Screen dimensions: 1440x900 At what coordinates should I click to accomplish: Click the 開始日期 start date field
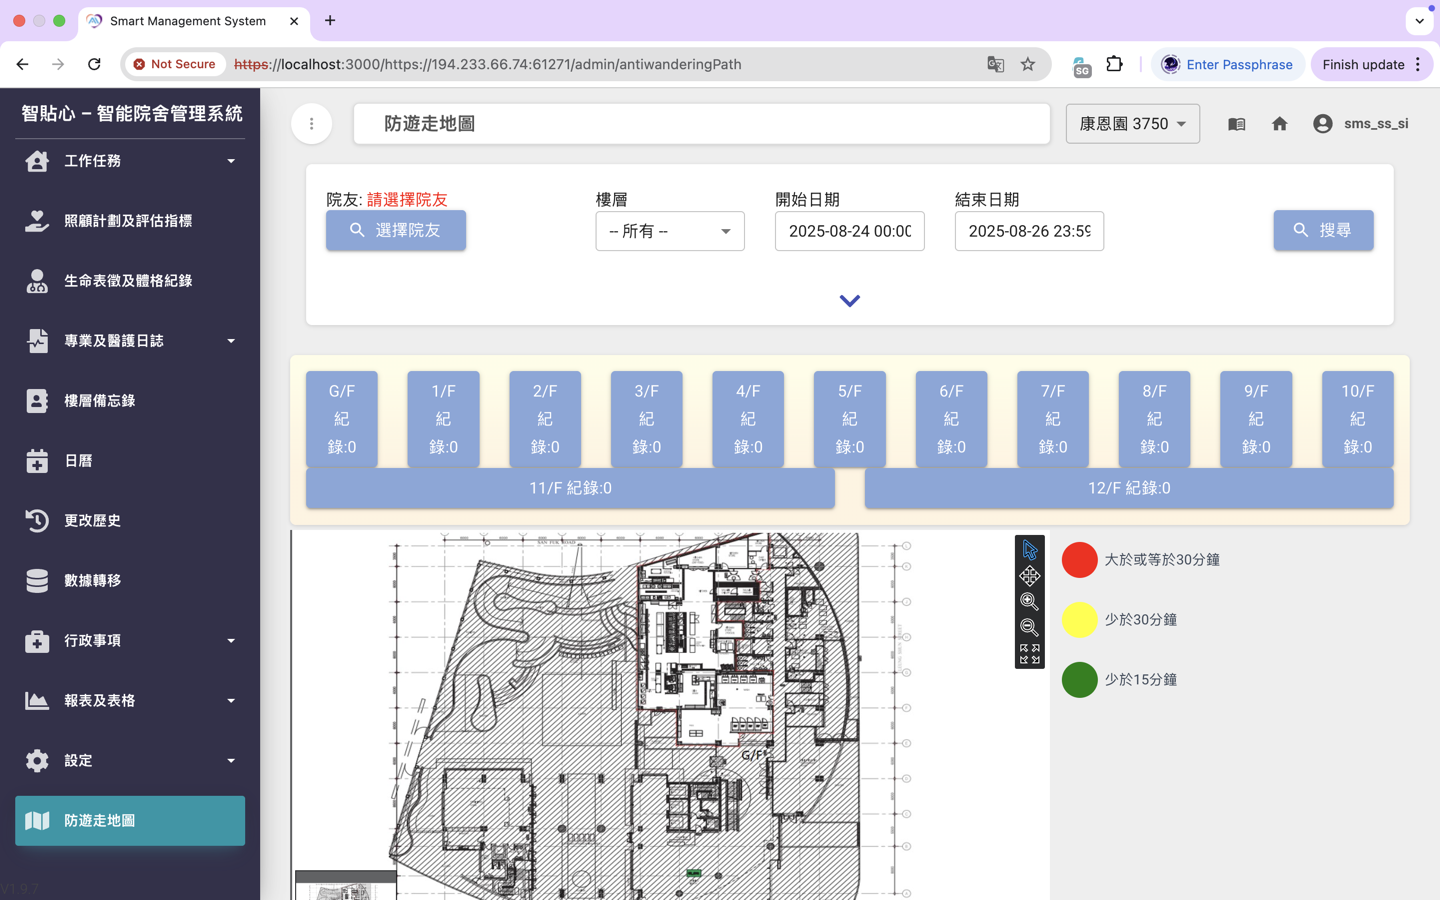(x=850, y=231)
